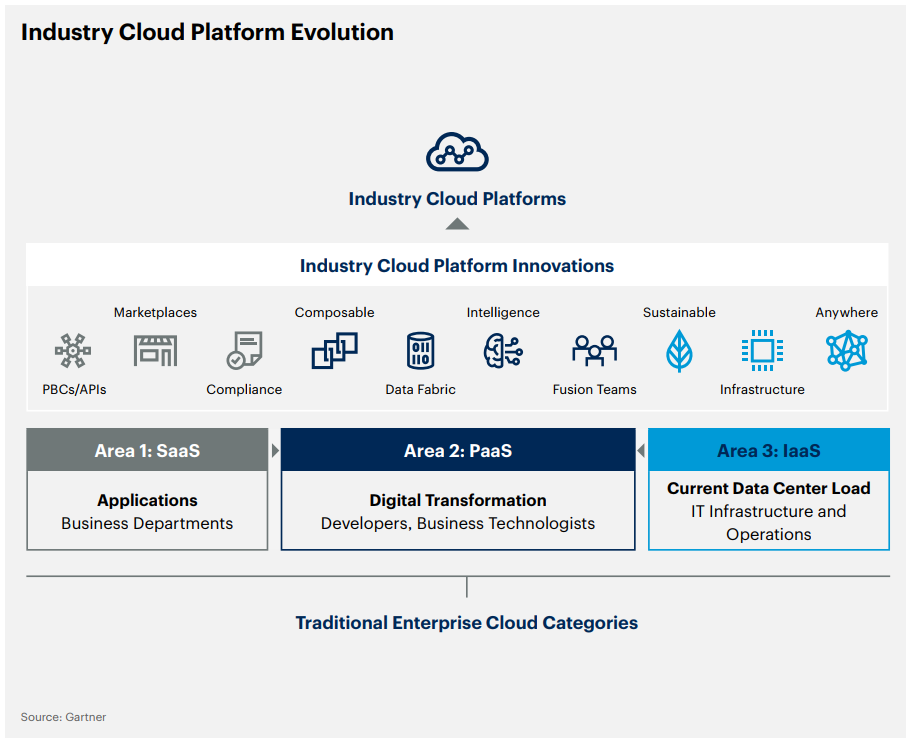Click the Source: Gartner caption
914x746 pixels.
[64, 717]
